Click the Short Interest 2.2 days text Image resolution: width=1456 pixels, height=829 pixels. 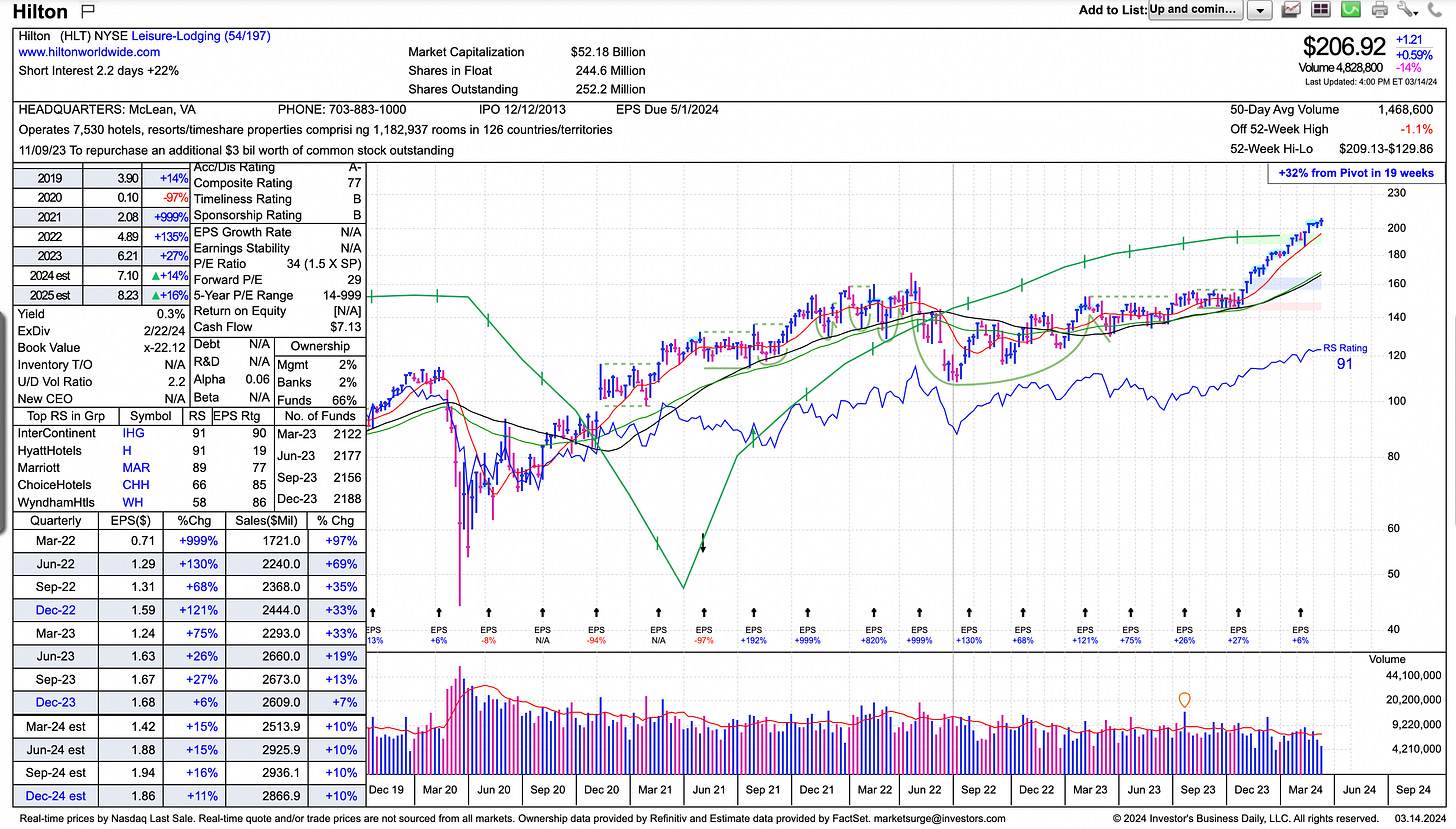coord(98,71)
